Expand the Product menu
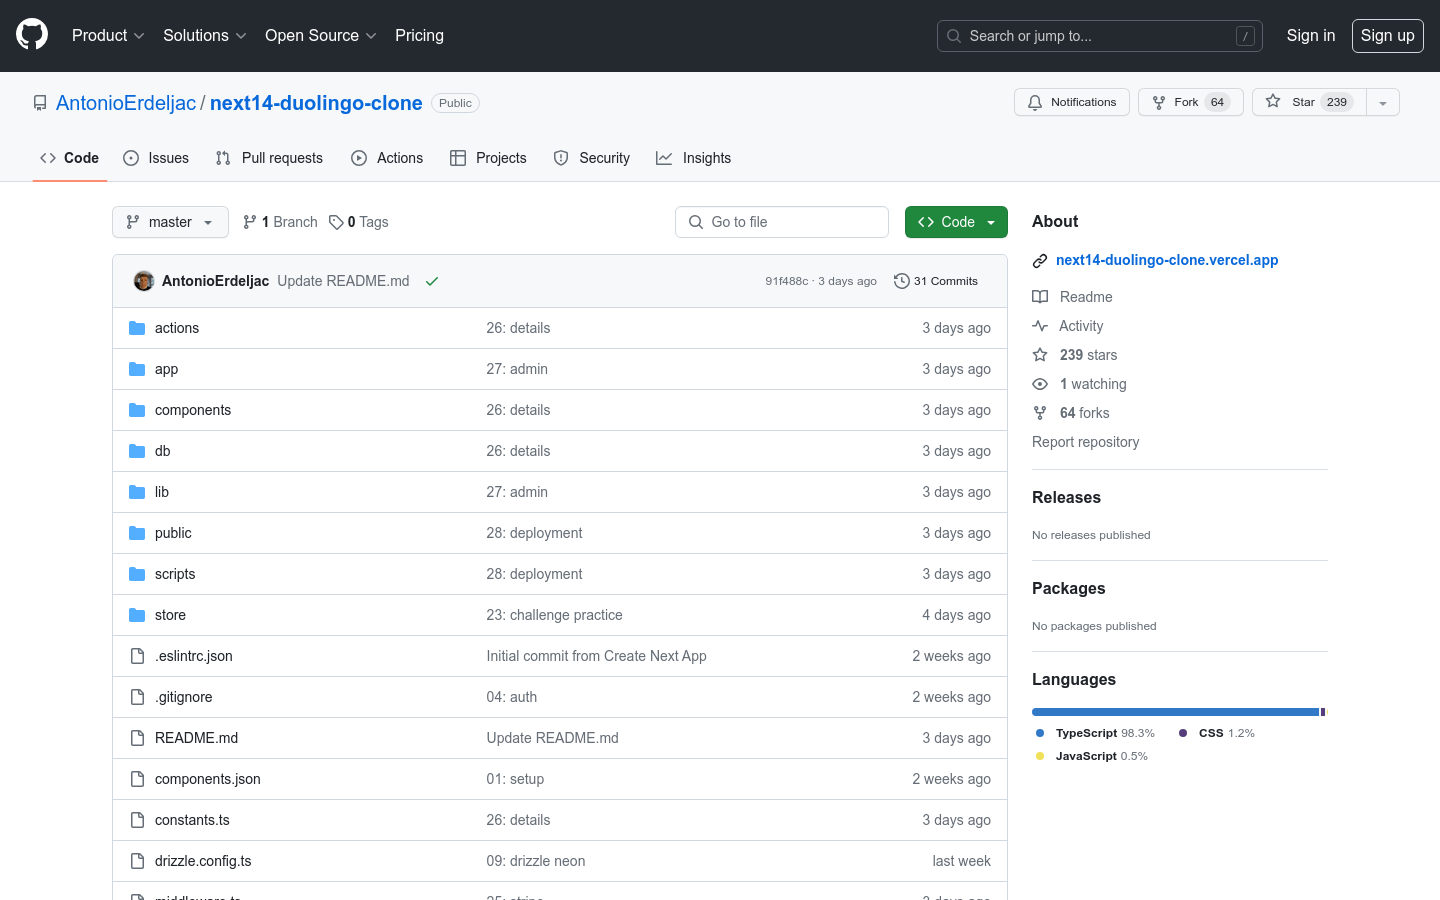The width and height of the screenshot is (1440, 900). click(x=108, y=35)
